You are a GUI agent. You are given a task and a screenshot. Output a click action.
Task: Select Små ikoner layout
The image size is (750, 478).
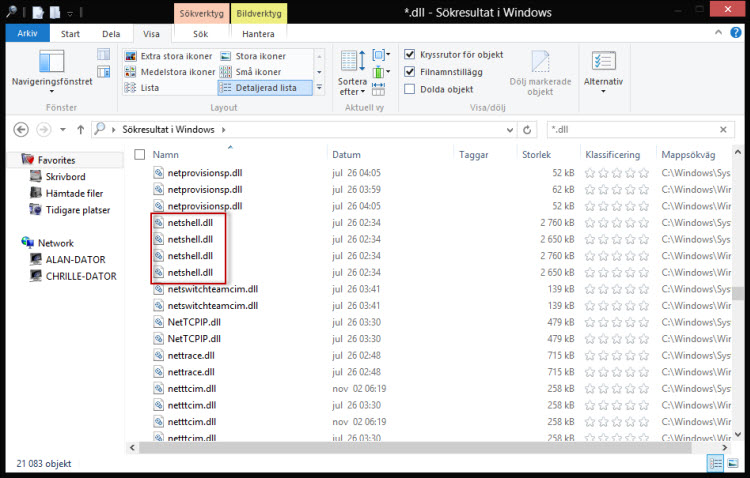(250, 72)
